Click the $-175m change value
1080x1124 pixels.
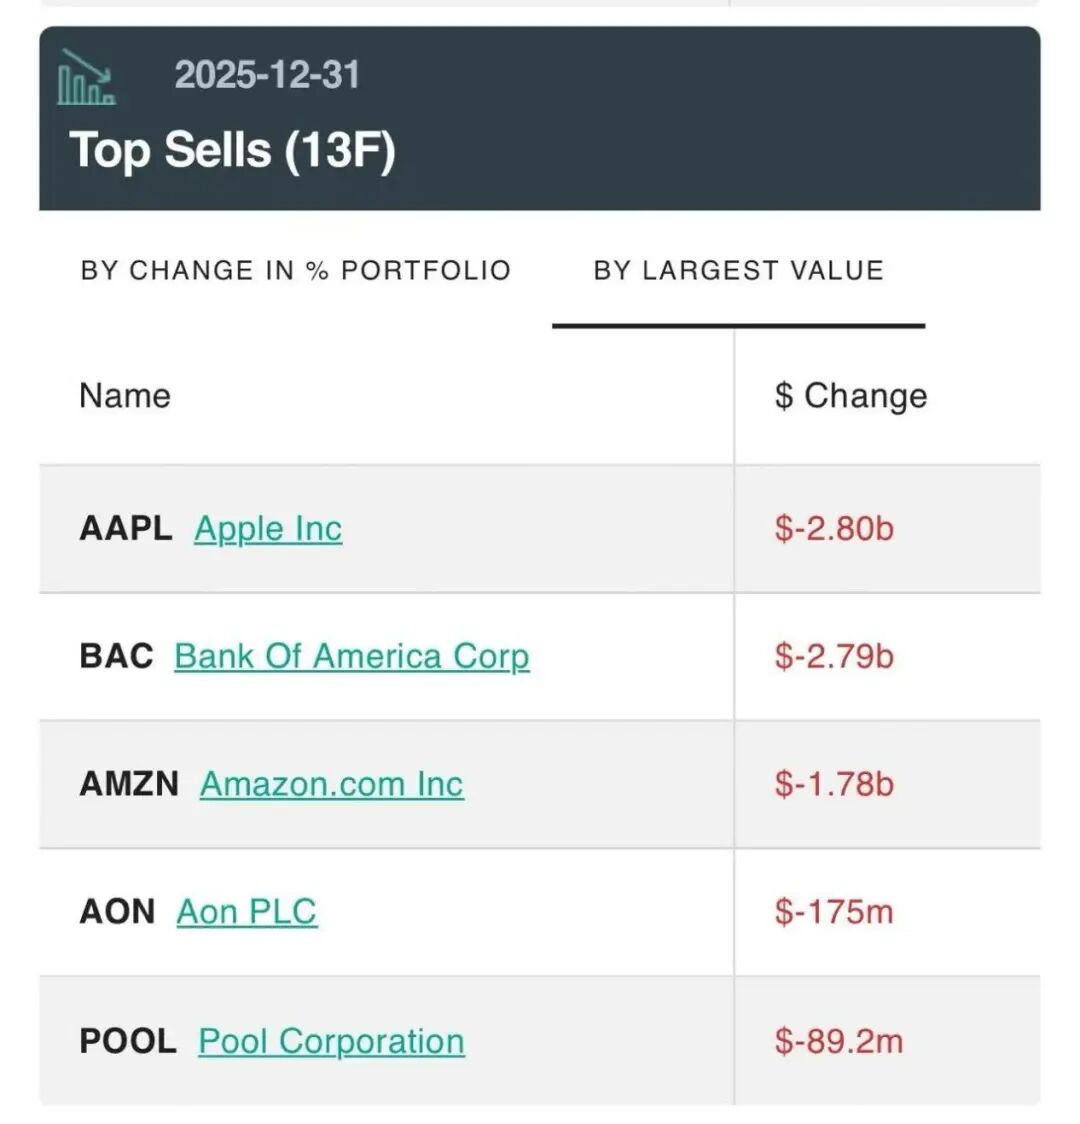(834, 912)
